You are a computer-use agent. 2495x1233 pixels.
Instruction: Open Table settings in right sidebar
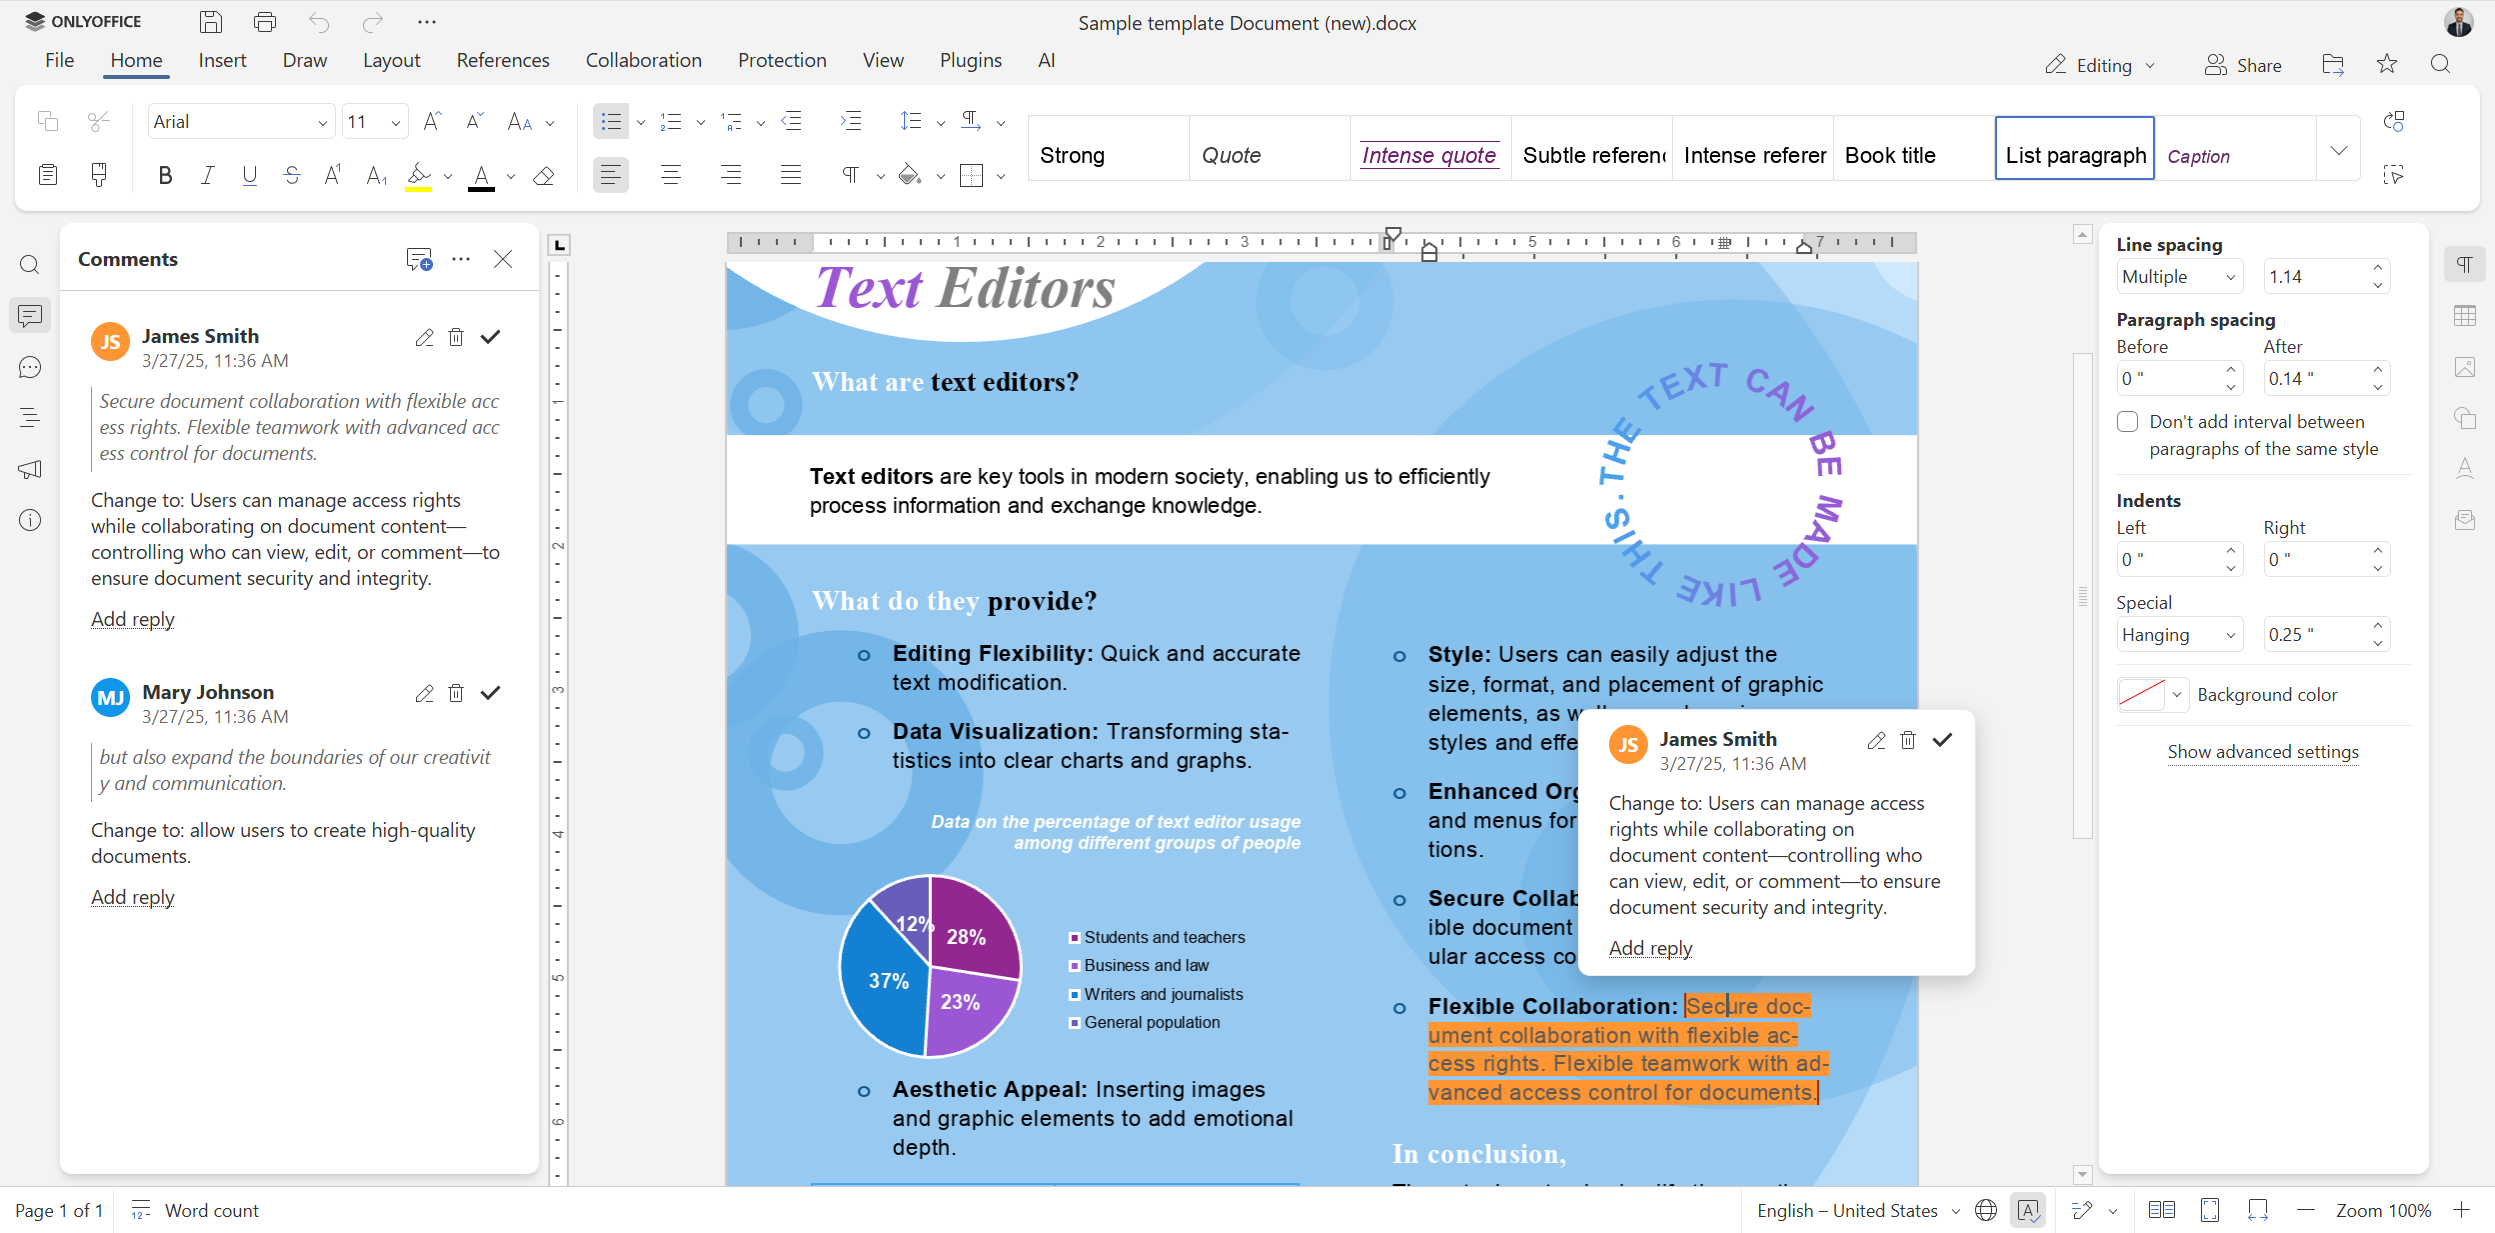pyautogui.click(x=2465, y=316)
